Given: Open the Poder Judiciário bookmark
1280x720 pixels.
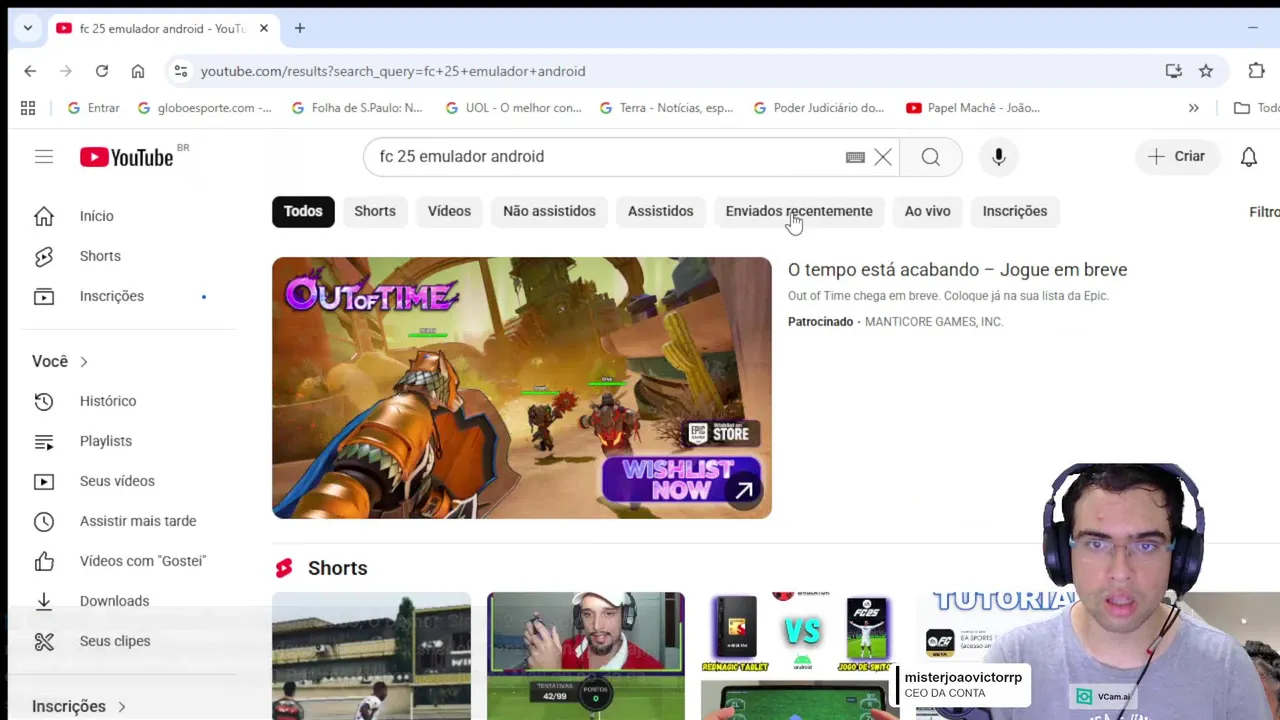Looking at the screenshot, I should click(x=819, y=108).
